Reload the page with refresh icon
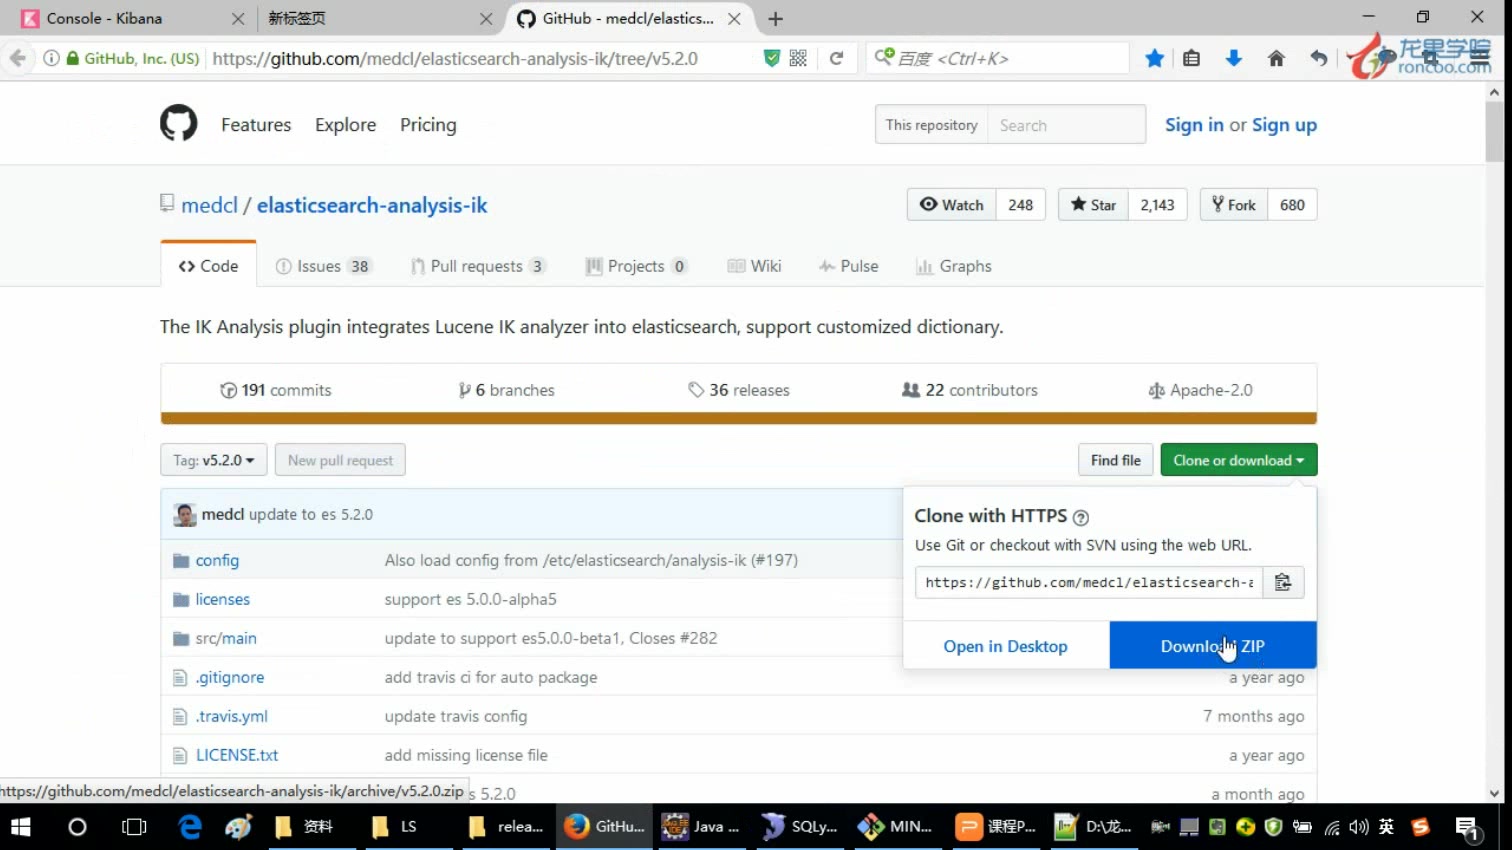Image resolution: width=1512 pixels, height=850 pixels. (x=836, y=58)
